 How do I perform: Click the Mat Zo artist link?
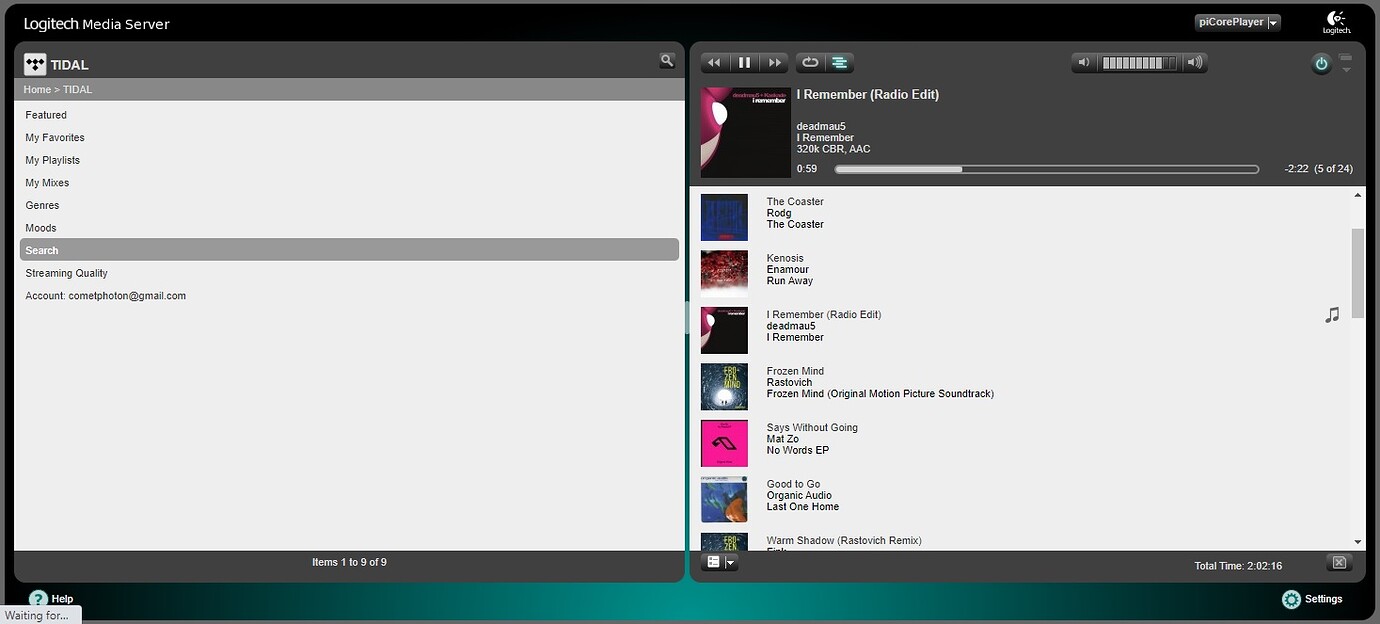pyautogui.click(x=783, y=439)
